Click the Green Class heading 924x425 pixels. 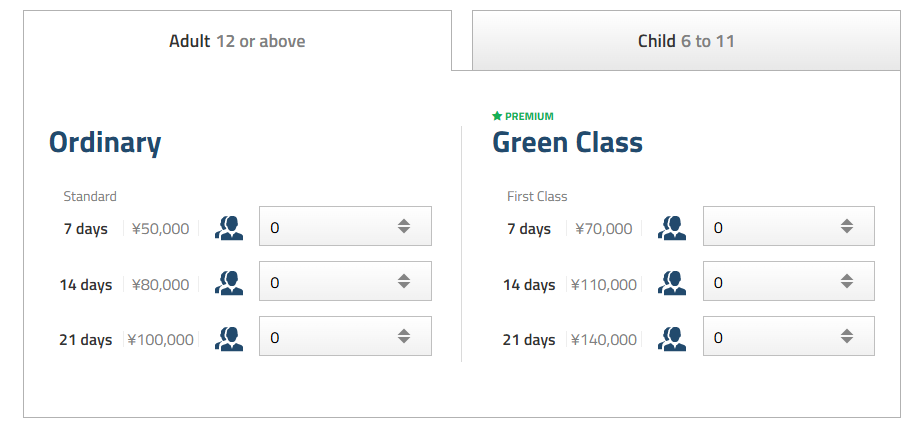point(567,143)
